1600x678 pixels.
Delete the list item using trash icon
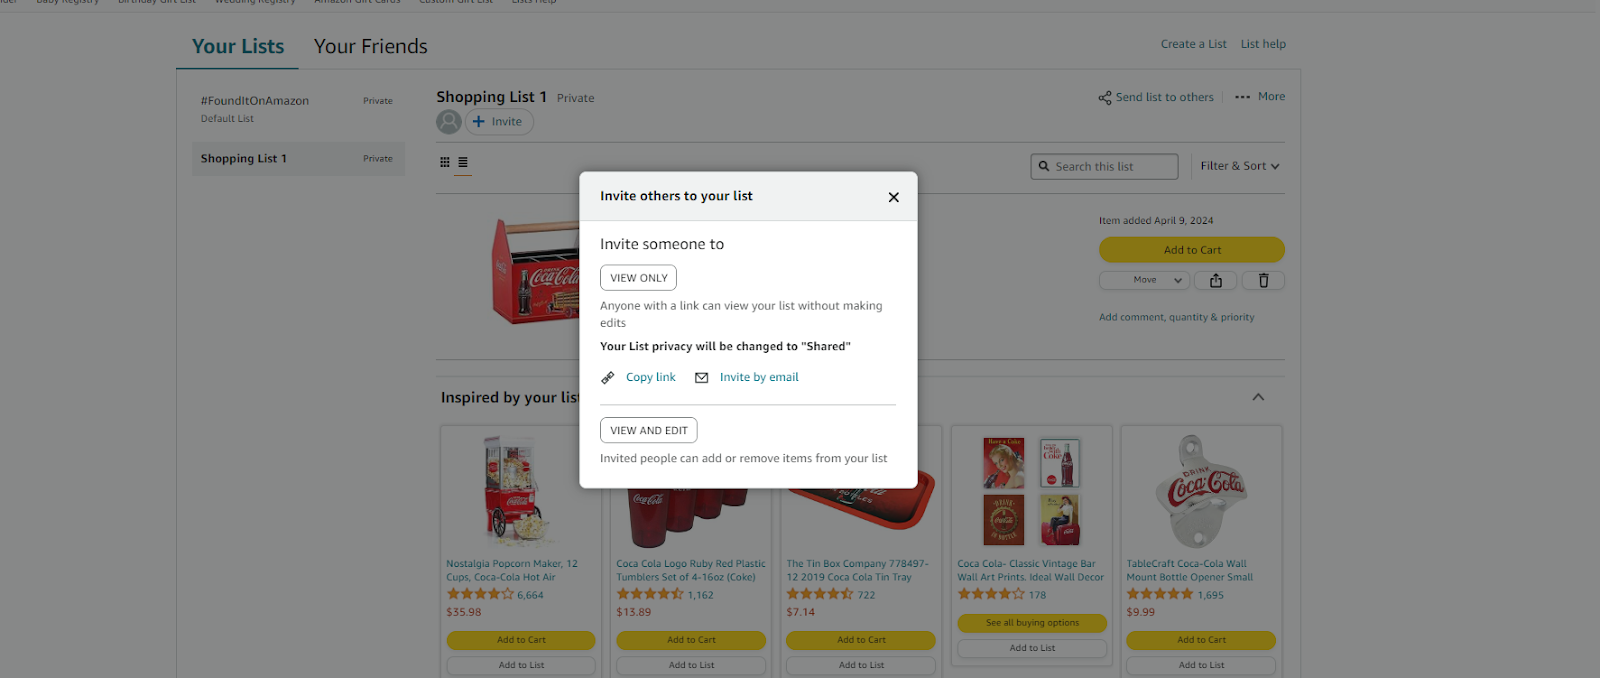(1263, 280)
